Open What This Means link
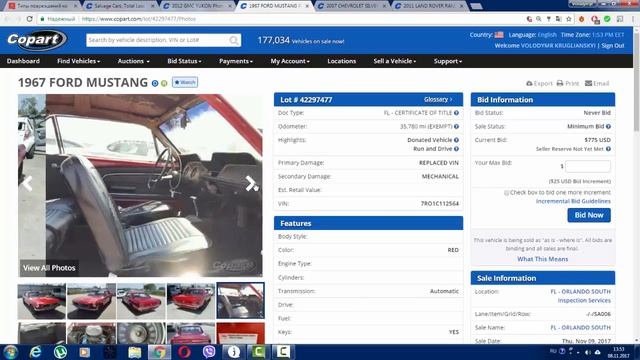Screen dimensions: 640x360 542,259
